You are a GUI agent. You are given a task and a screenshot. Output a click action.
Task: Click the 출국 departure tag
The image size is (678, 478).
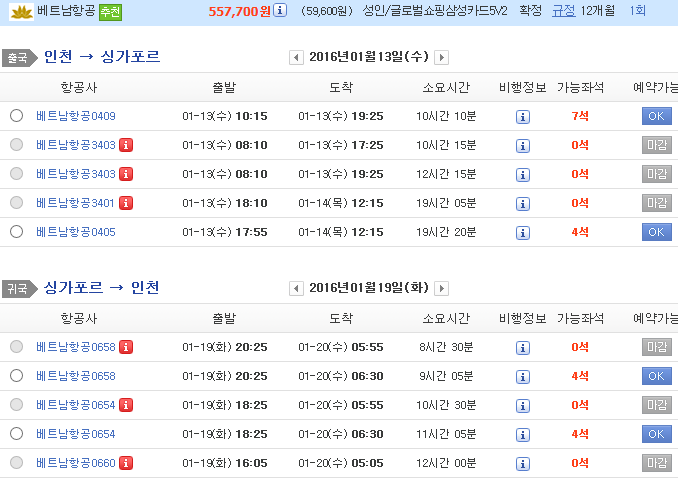point(19,58)
